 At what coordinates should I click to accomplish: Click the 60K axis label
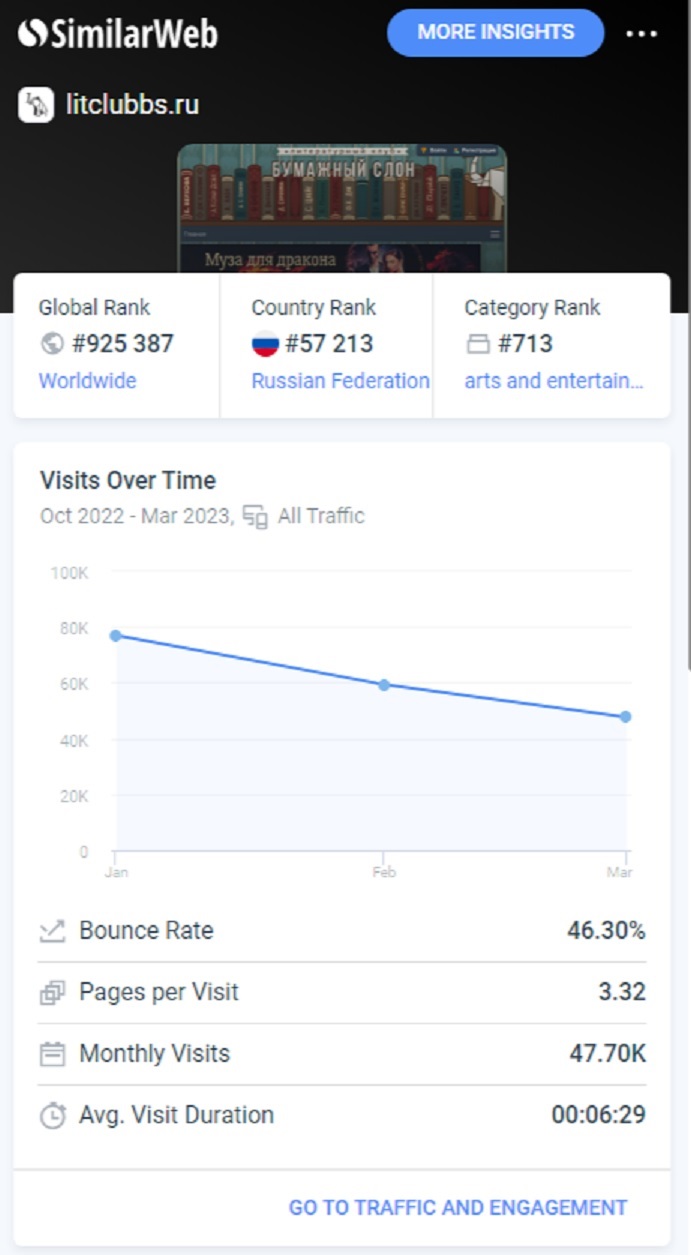tap(73, 685)
